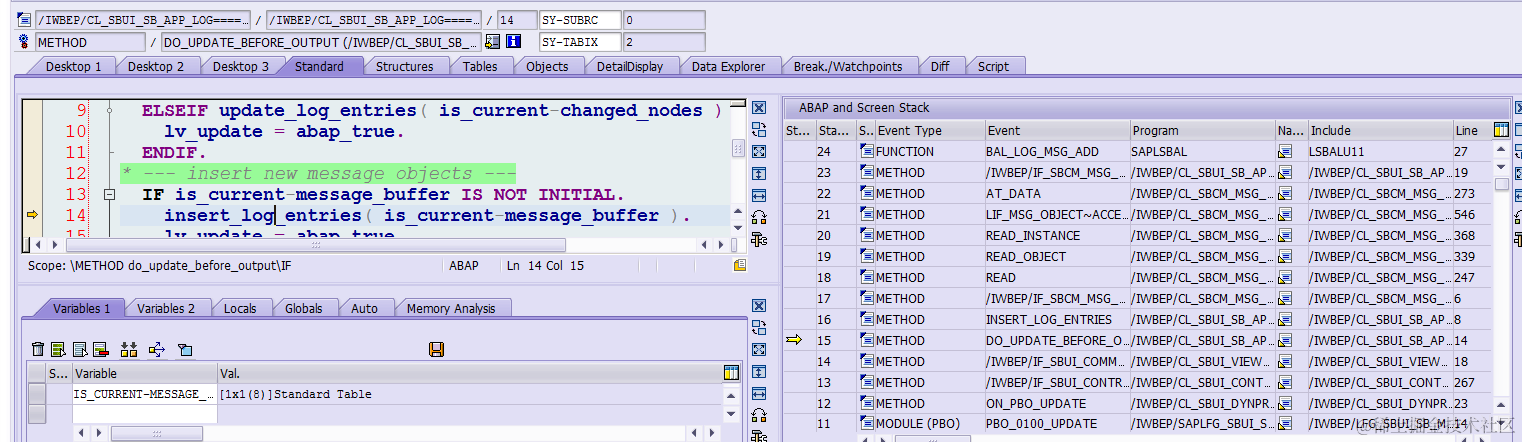Screen dimensions: 1522x442
Task: Open the Tables tab
Action: point(479,66)
